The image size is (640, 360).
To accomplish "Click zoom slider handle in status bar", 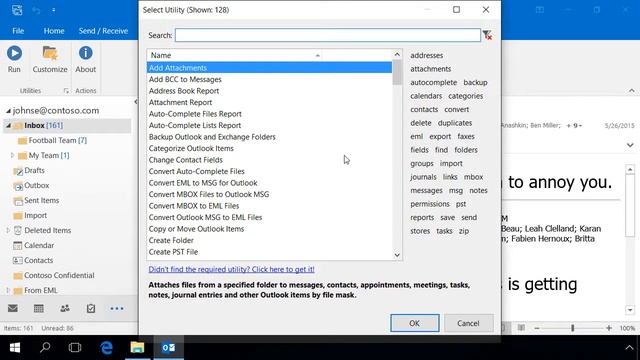I will pos(573,328).
